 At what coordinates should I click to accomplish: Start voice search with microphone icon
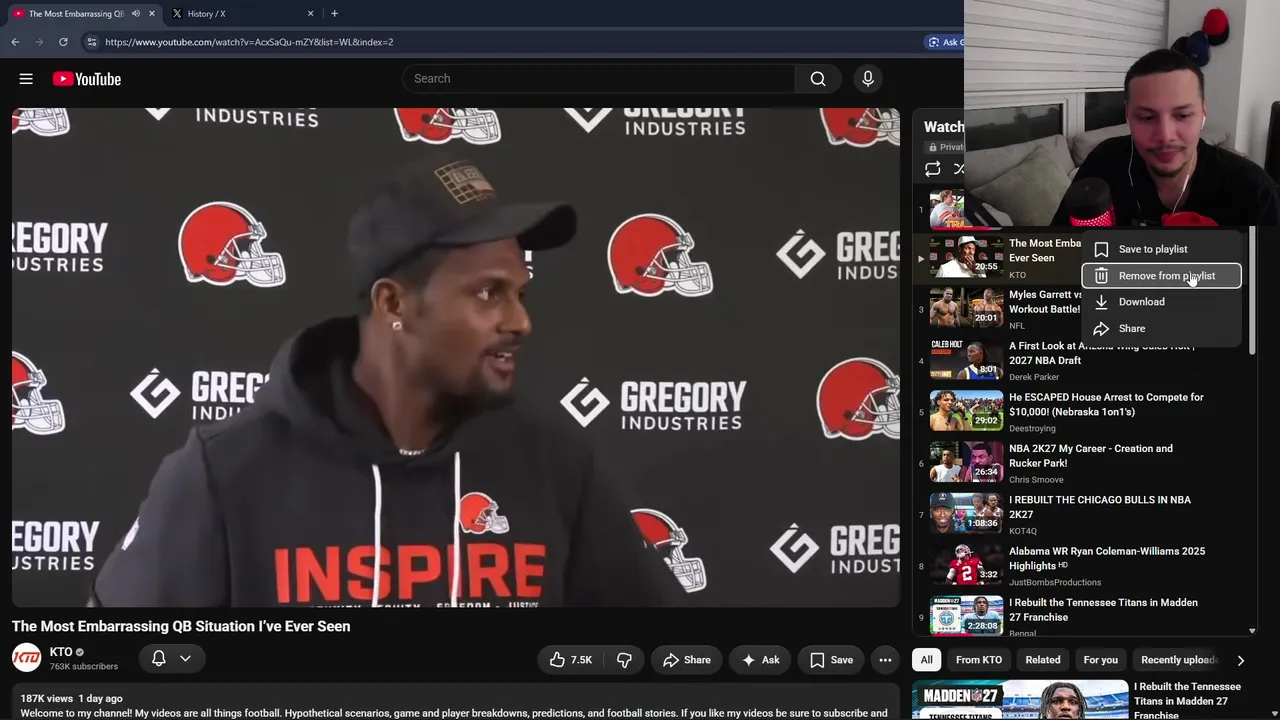(x=868, y=79)
